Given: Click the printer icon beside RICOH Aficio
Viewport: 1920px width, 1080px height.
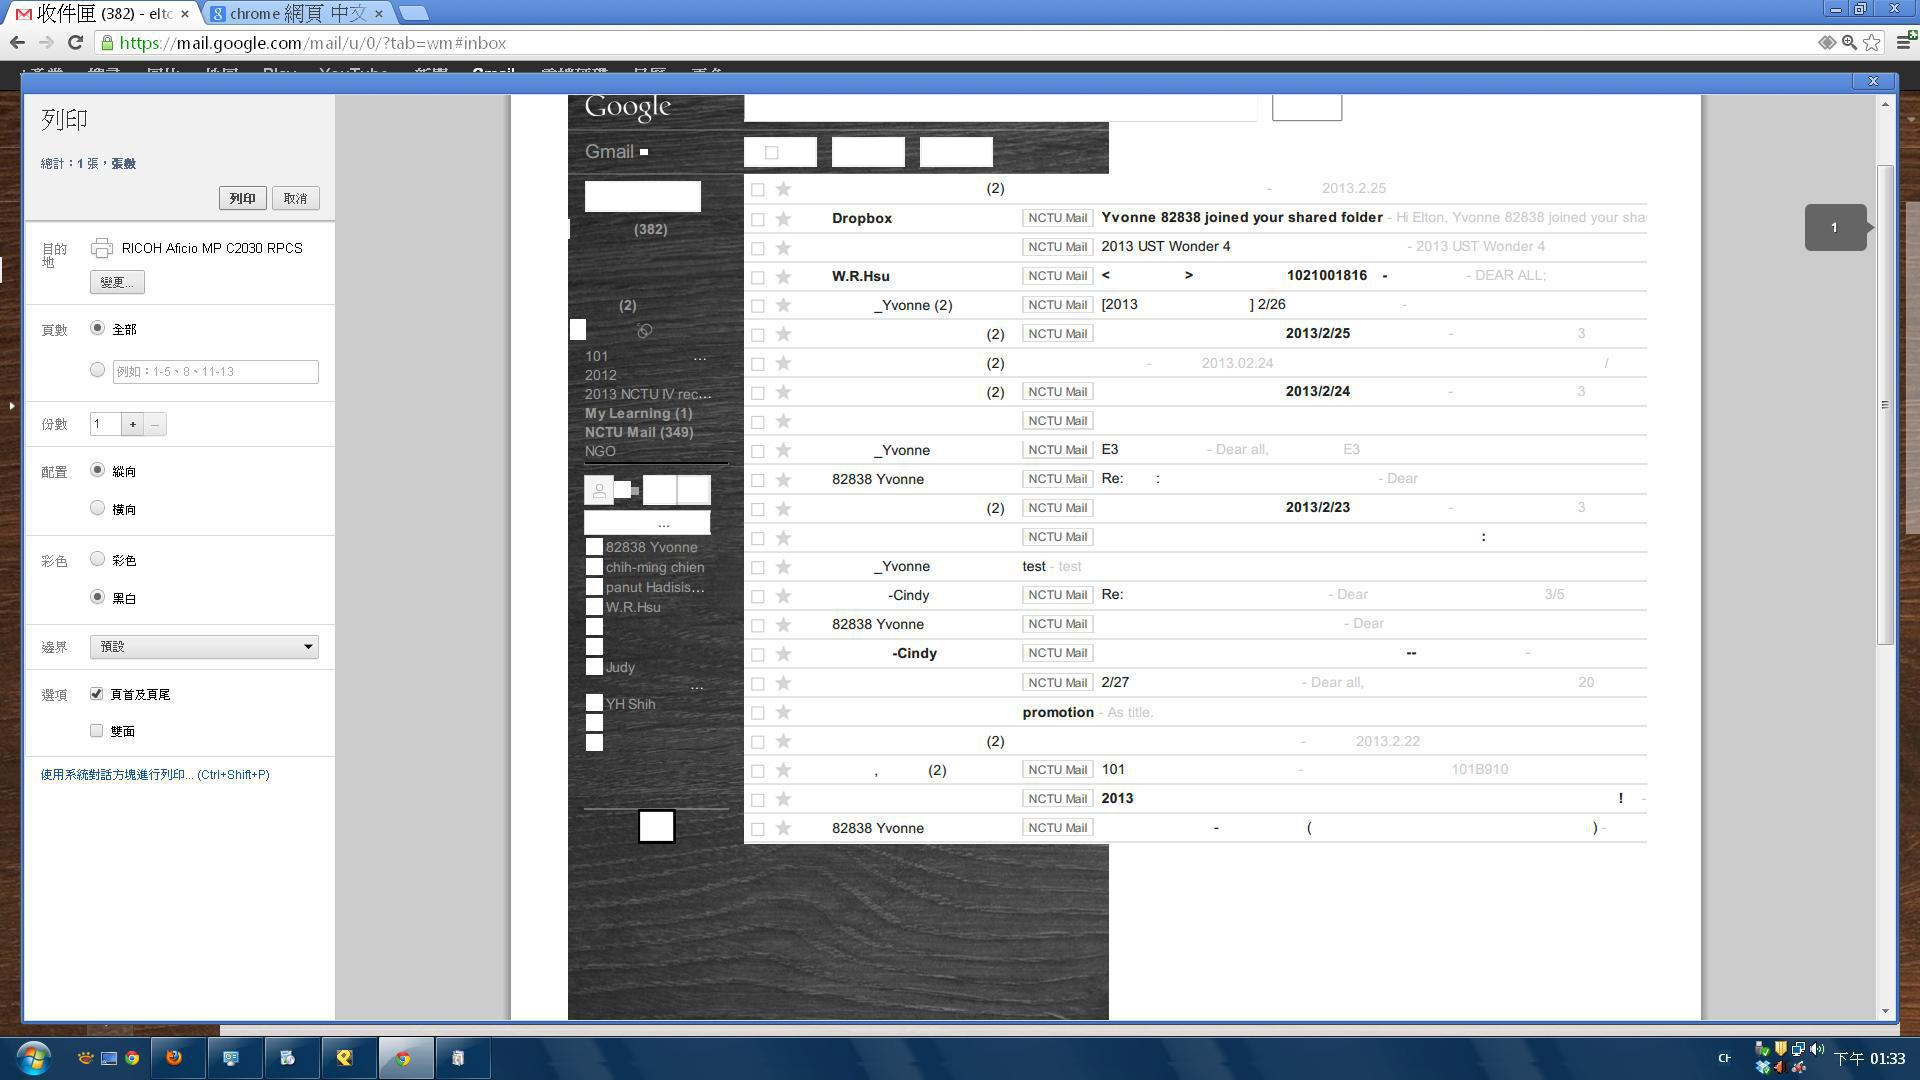Looking at the screenshot, I should point(101,248).
